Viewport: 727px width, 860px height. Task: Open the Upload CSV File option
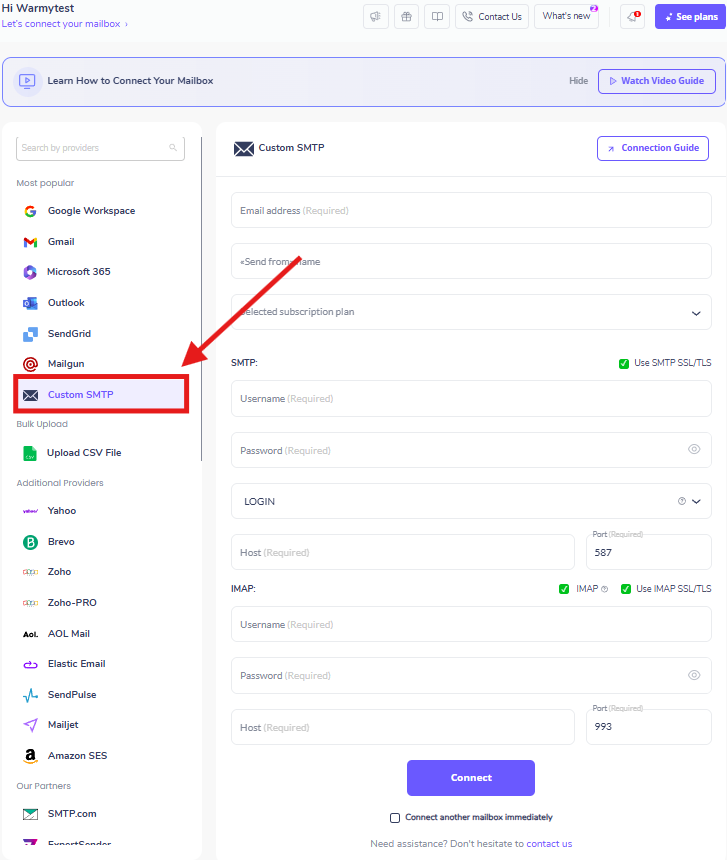coord(83,452)
